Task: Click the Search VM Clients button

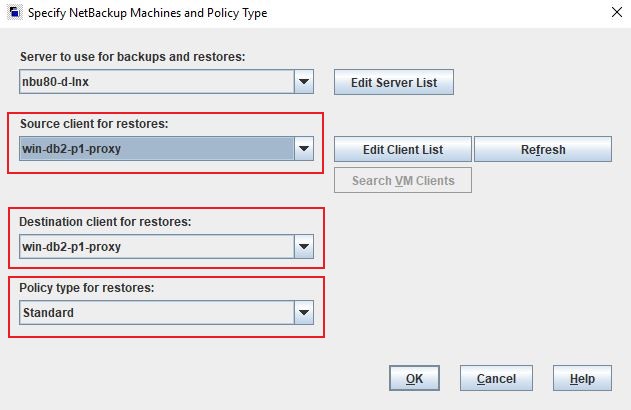Action: tap(402, 180)
